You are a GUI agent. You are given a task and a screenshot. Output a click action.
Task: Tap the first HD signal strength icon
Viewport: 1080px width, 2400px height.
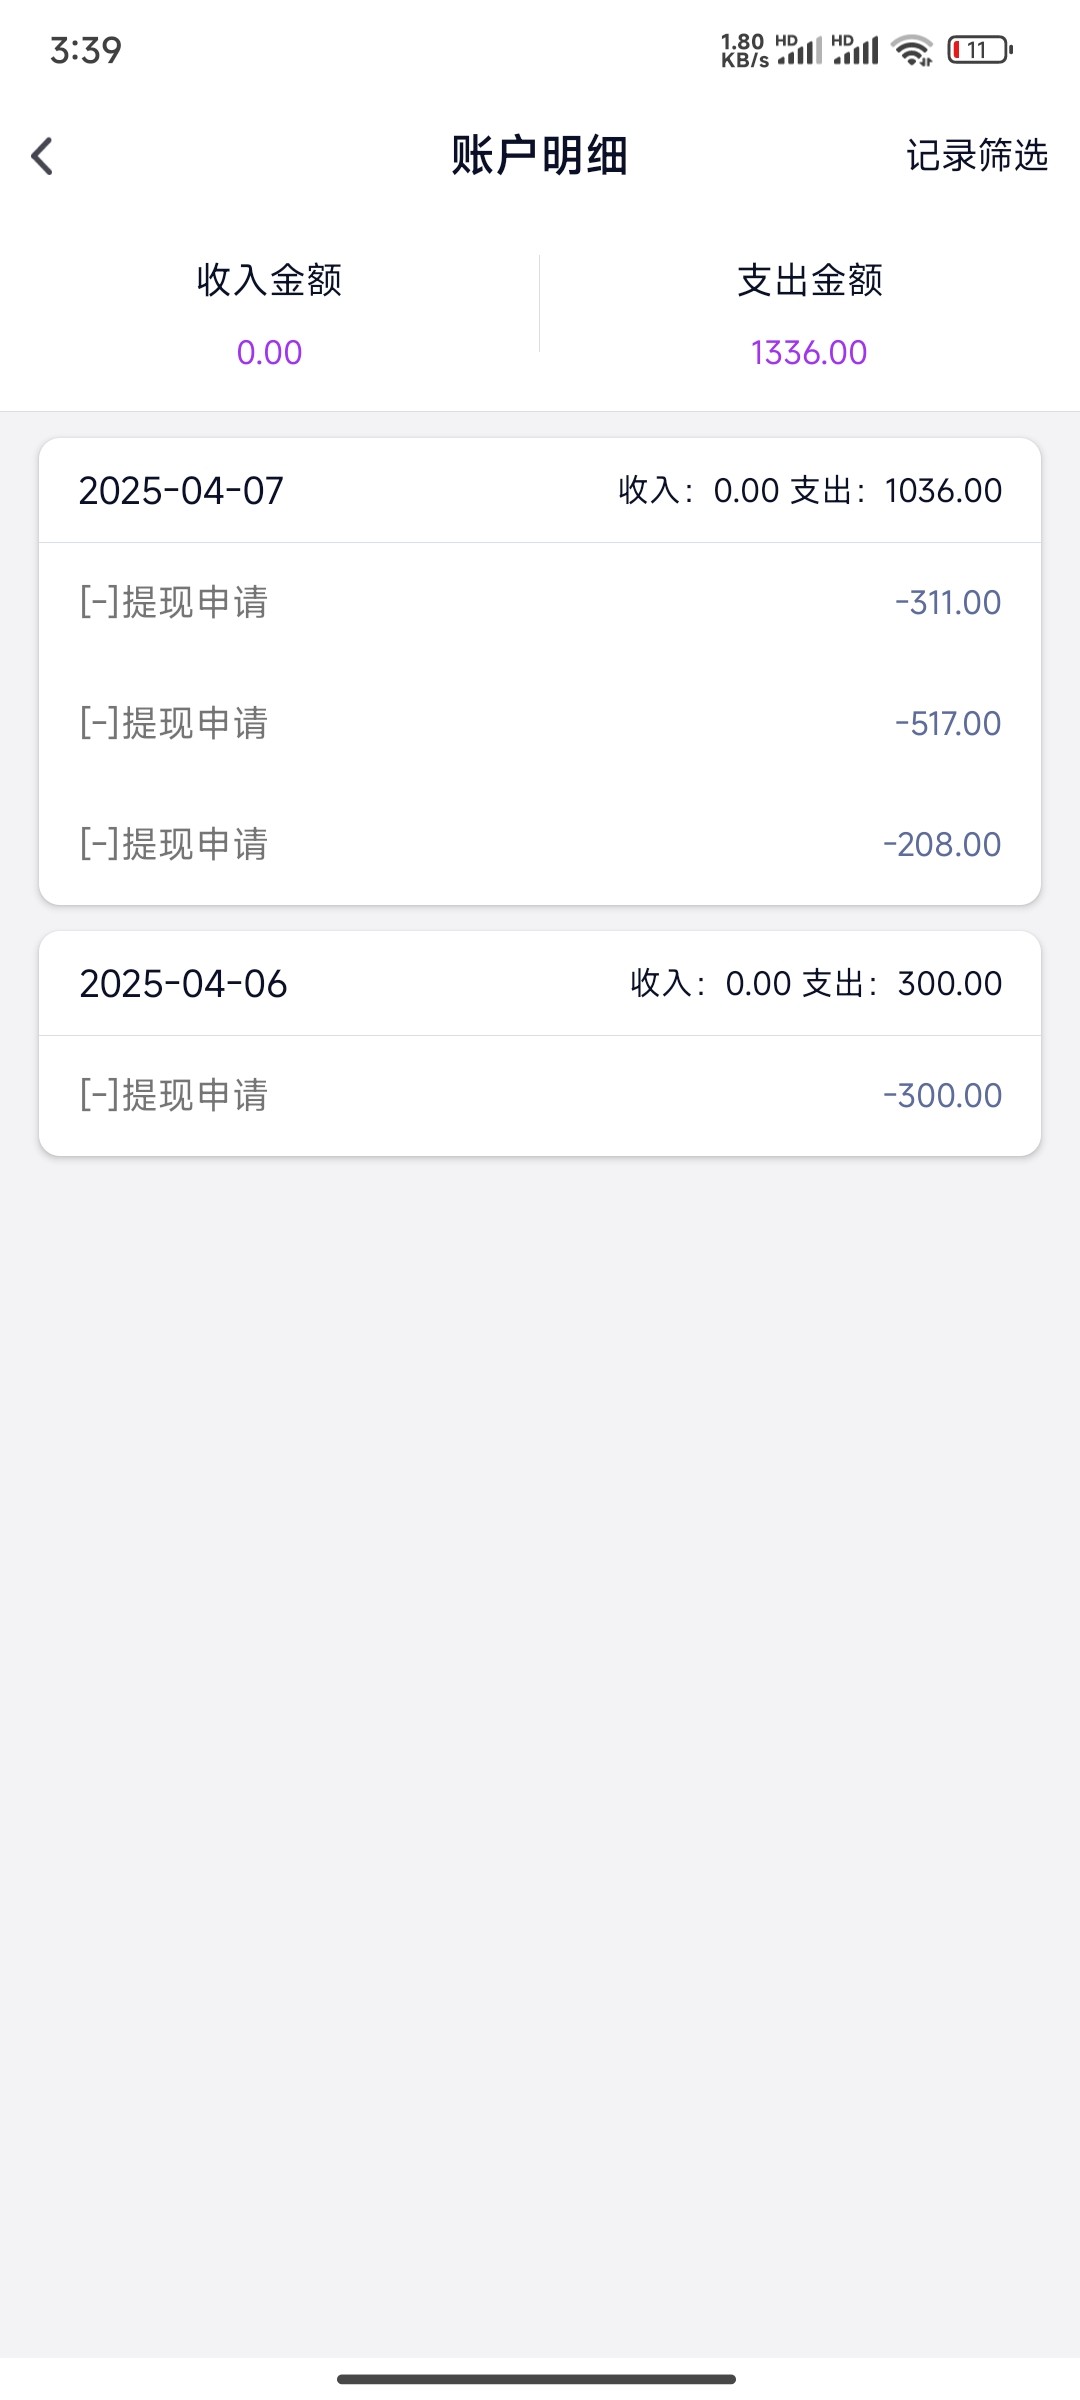[799, 50]
